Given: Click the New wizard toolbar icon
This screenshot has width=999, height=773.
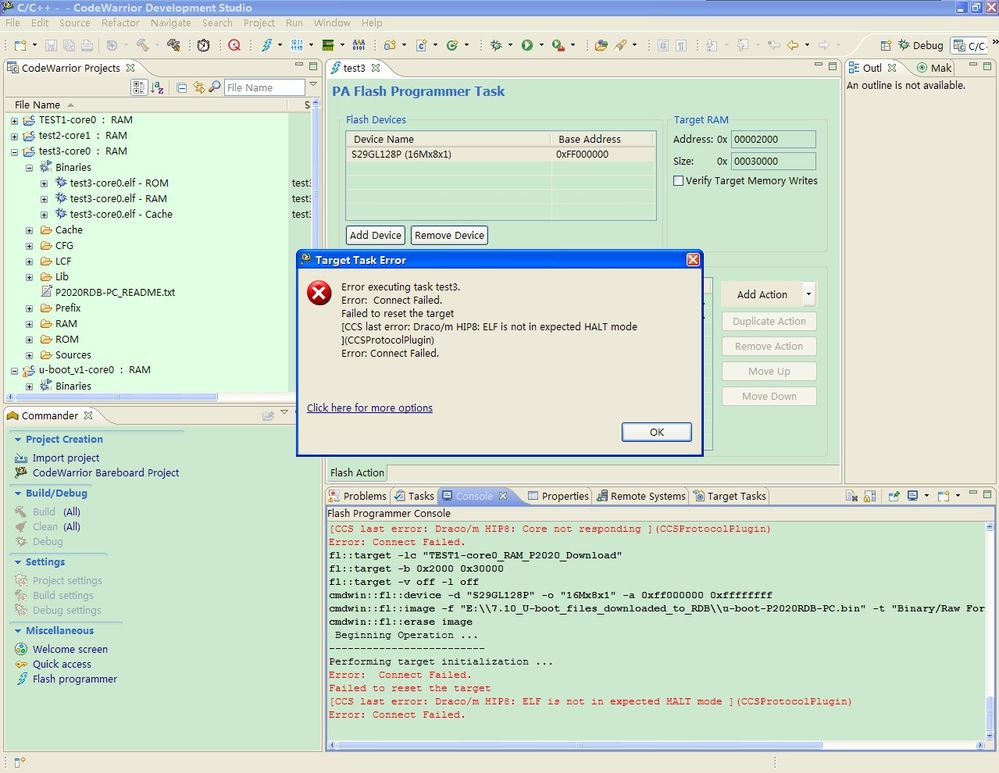Looking at the screenshot, I should click(x=20, y=45).
